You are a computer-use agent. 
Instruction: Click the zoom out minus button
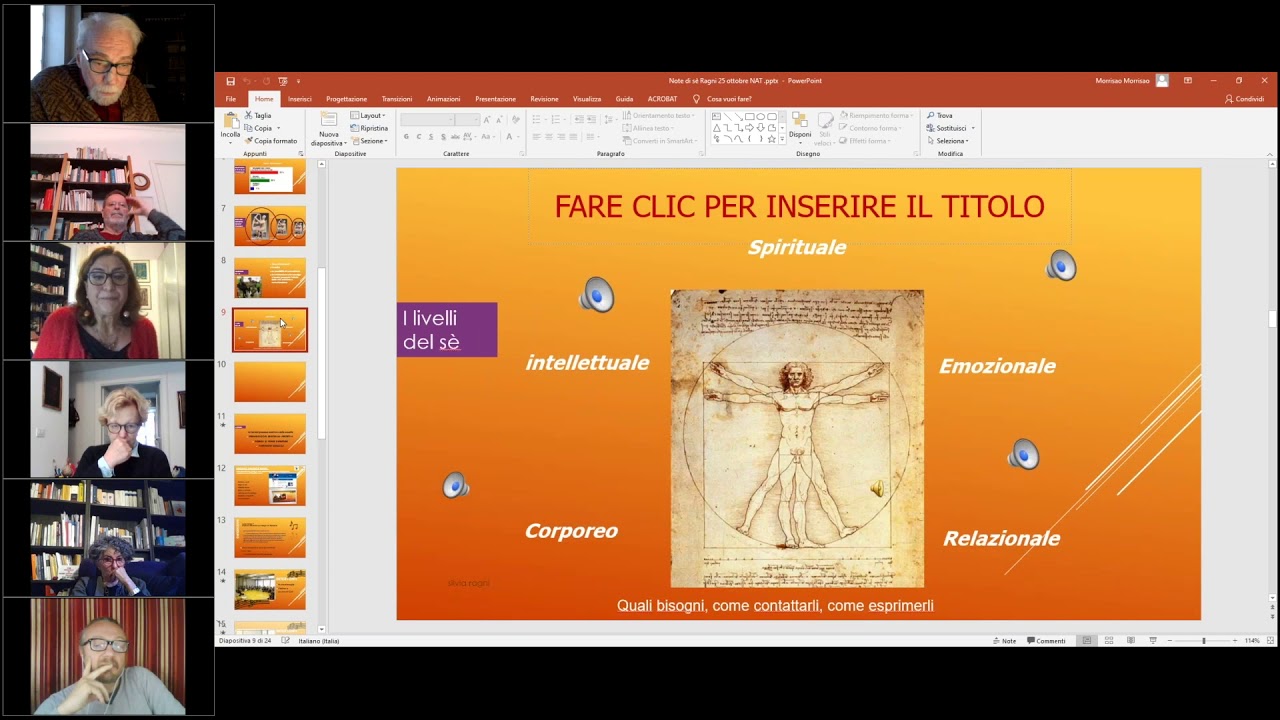tap(1170, 640)
